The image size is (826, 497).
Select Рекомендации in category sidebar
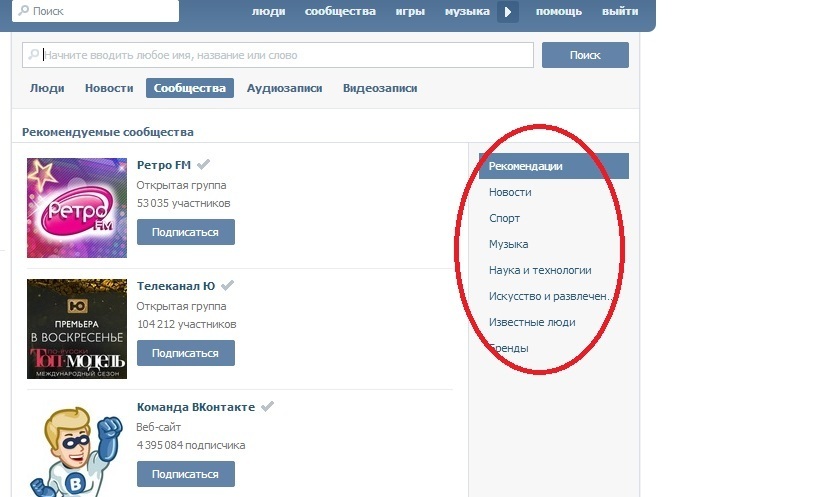554,166
